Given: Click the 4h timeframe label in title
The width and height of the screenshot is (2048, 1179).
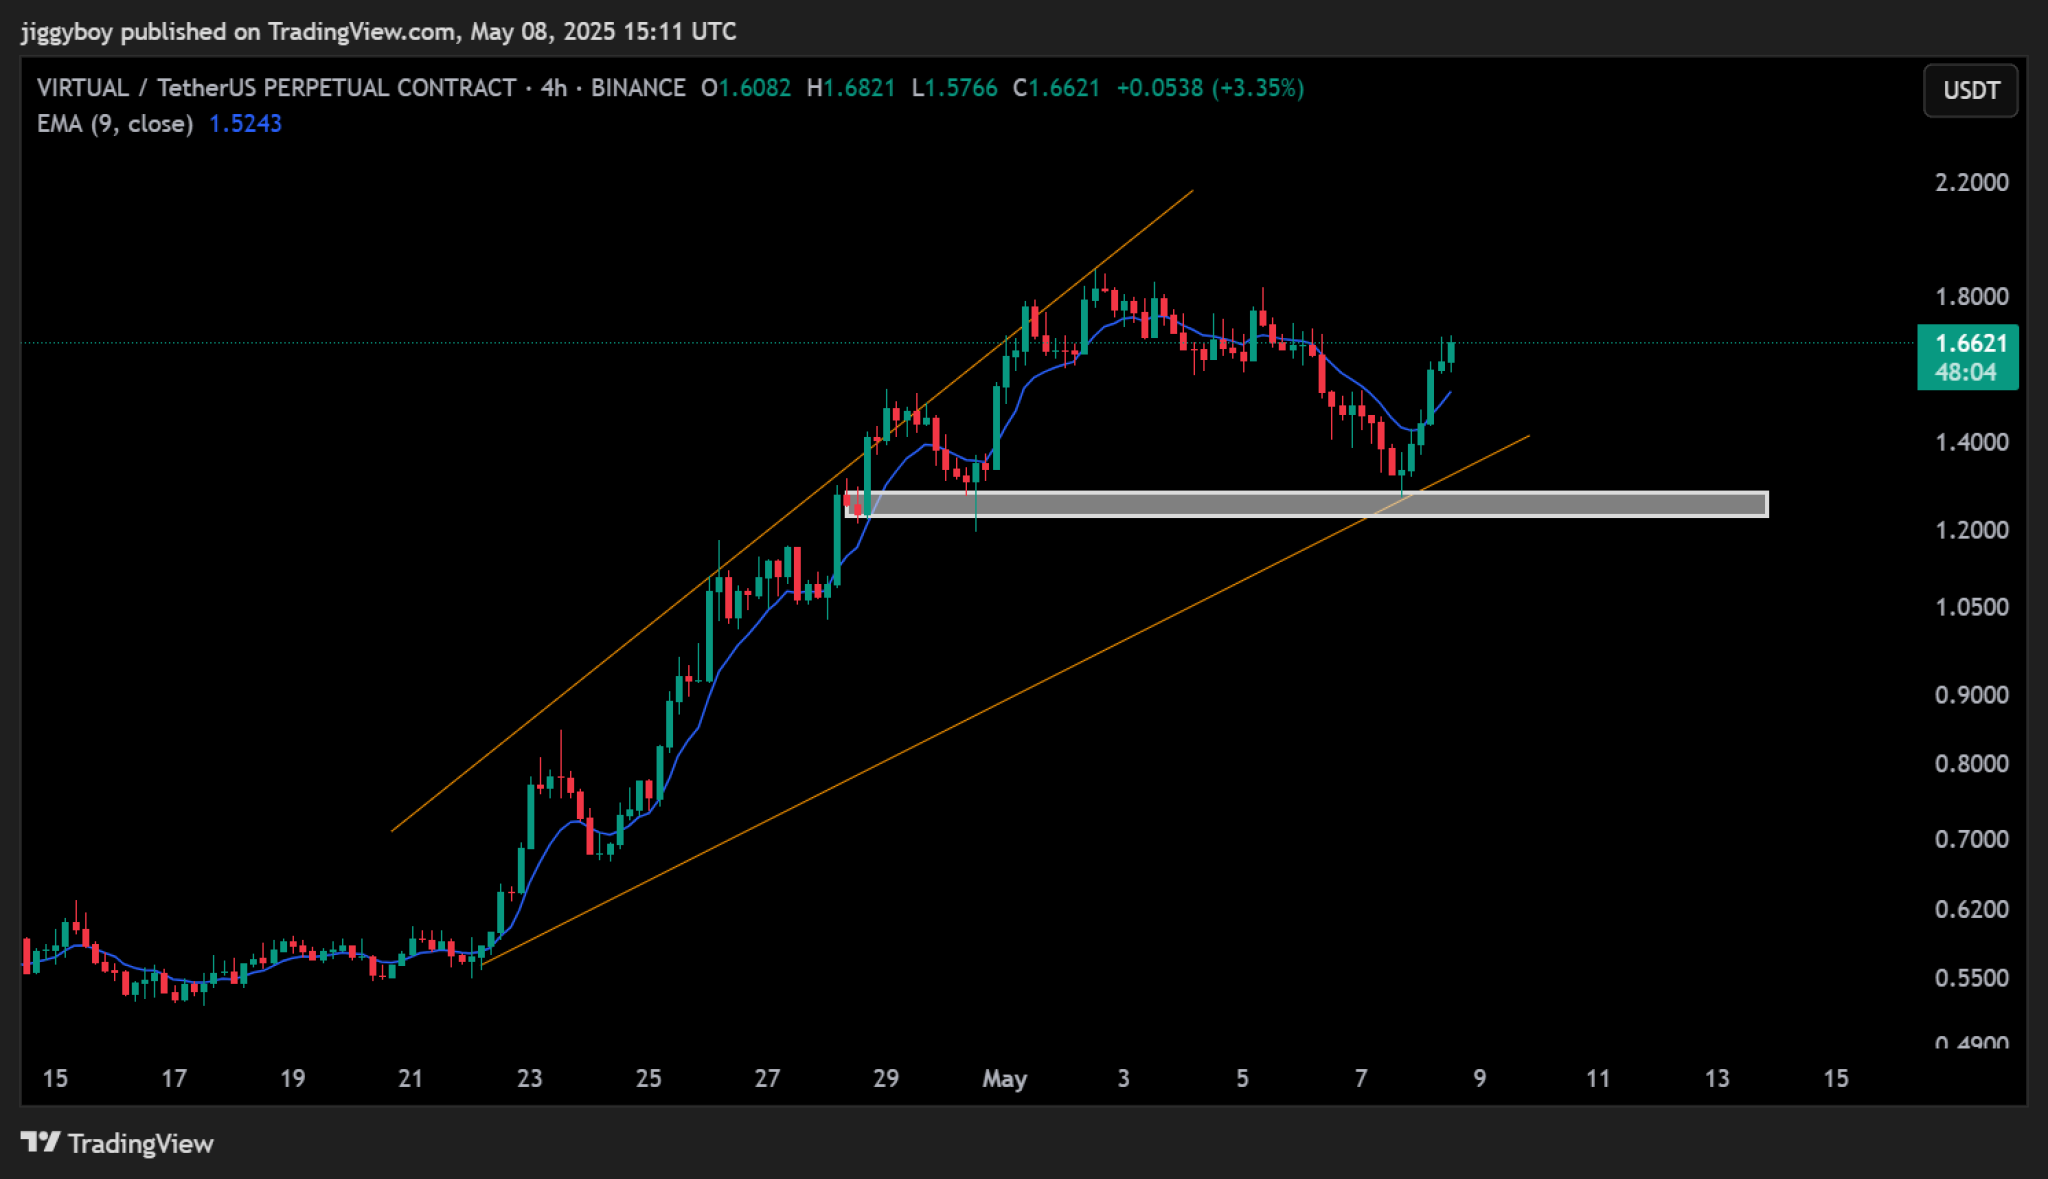Looking at the screenshot, I should click(554, 88).
